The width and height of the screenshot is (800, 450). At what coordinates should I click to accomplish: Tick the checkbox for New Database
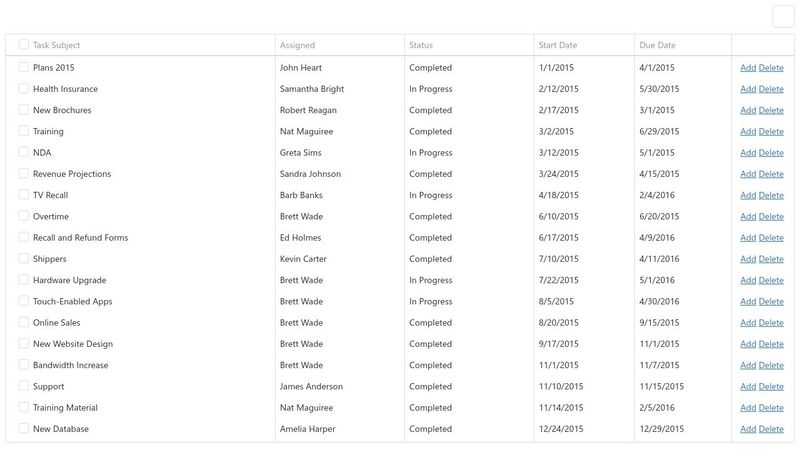coord(24,429)
